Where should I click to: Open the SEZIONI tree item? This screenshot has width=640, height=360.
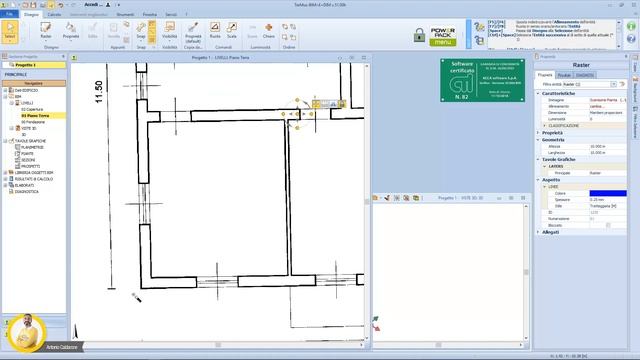pyautogui.click(x=28, y=160)
